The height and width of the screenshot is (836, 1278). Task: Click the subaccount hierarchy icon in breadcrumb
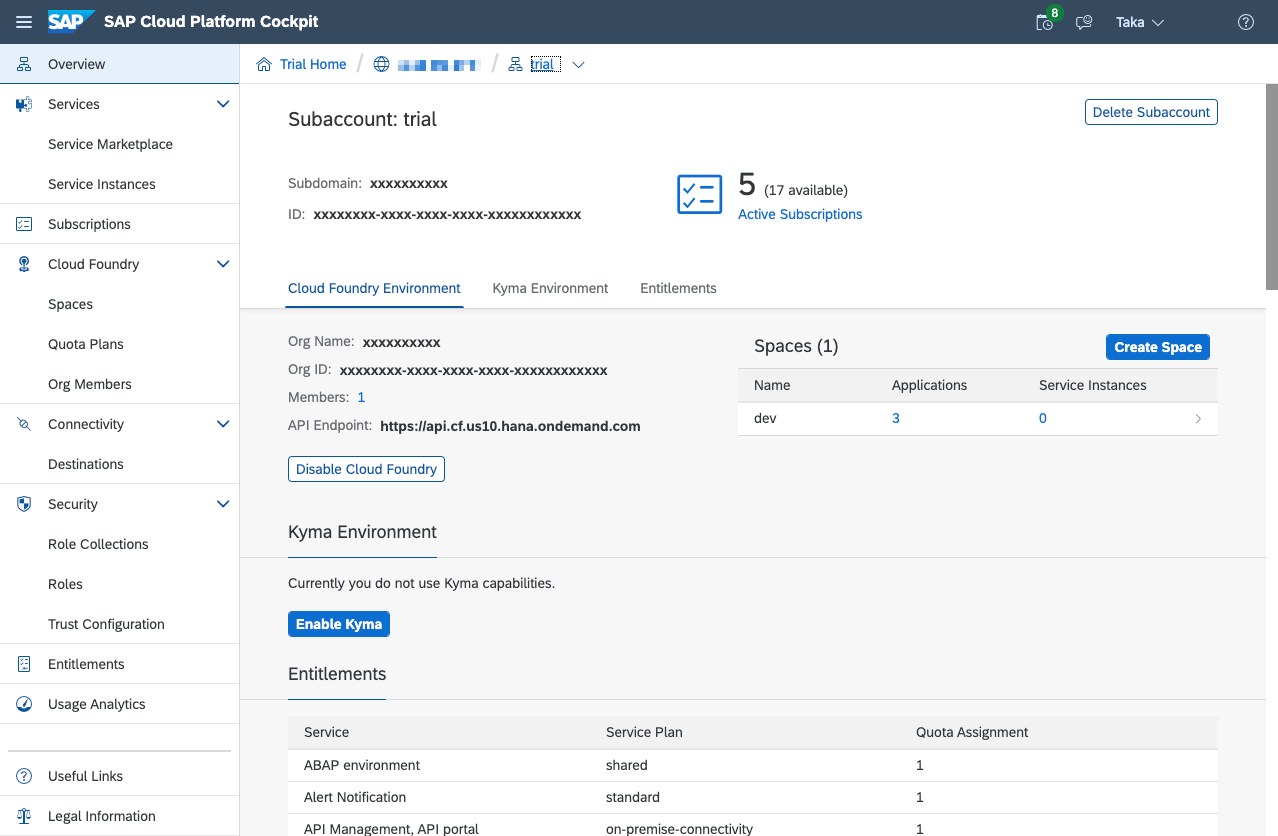point(516,64)
